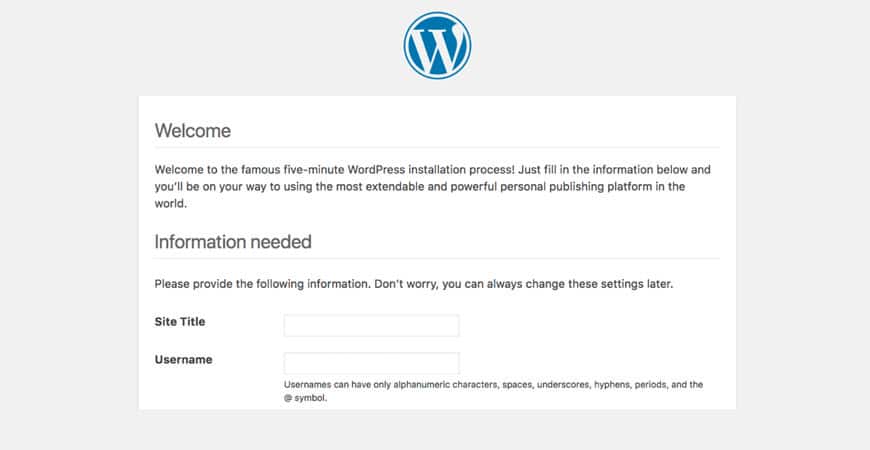Focus the Username input field
This screenshot has width=870, height=450.
pos(371,363)
